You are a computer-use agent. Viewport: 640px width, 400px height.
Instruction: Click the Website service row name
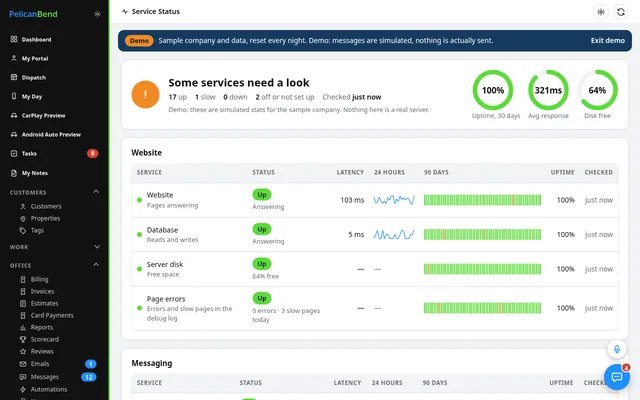160,195
